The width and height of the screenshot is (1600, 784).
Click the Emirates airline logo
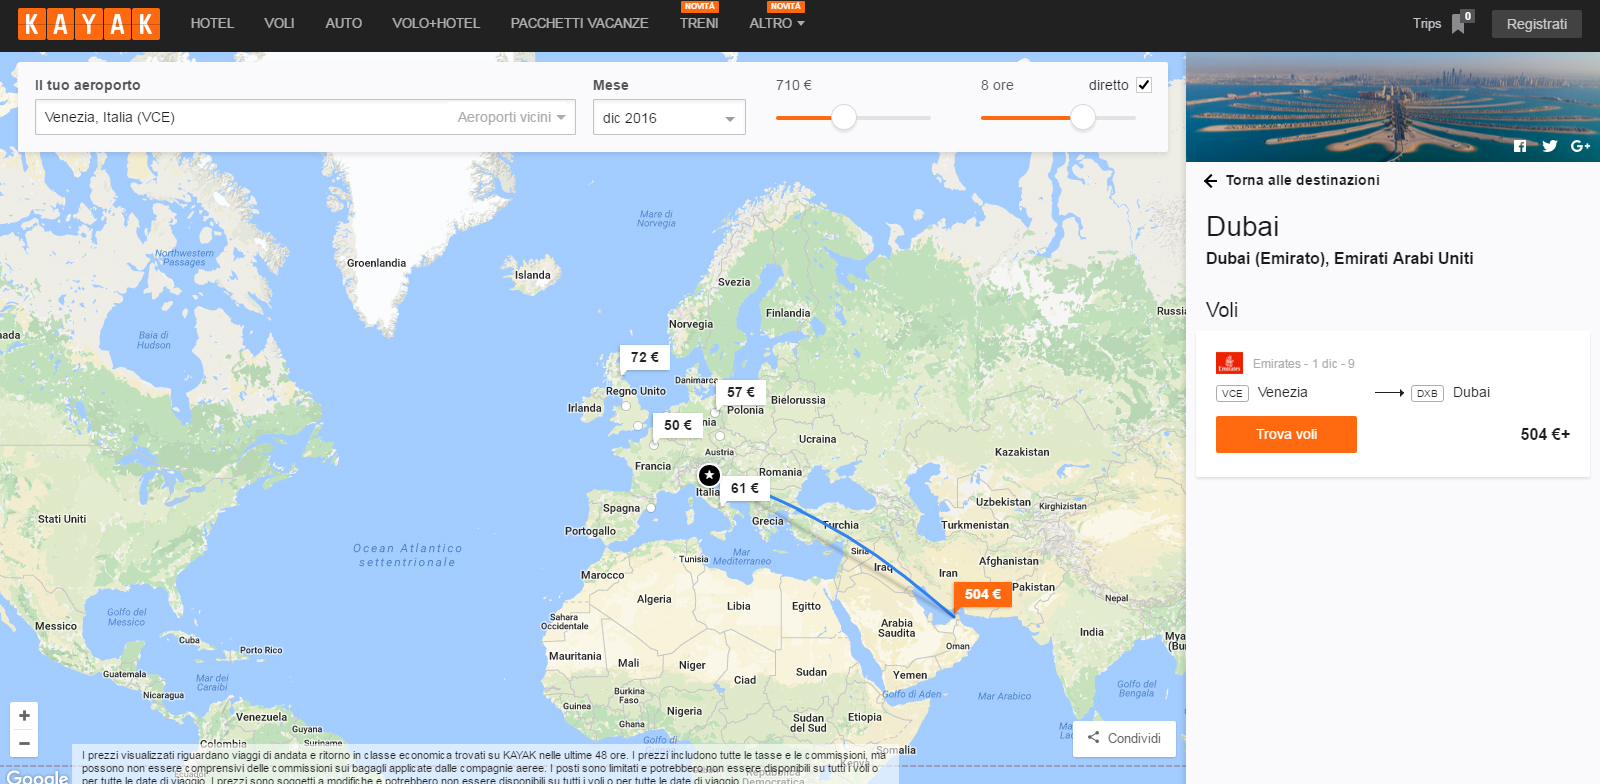[x=1230, y=363]
